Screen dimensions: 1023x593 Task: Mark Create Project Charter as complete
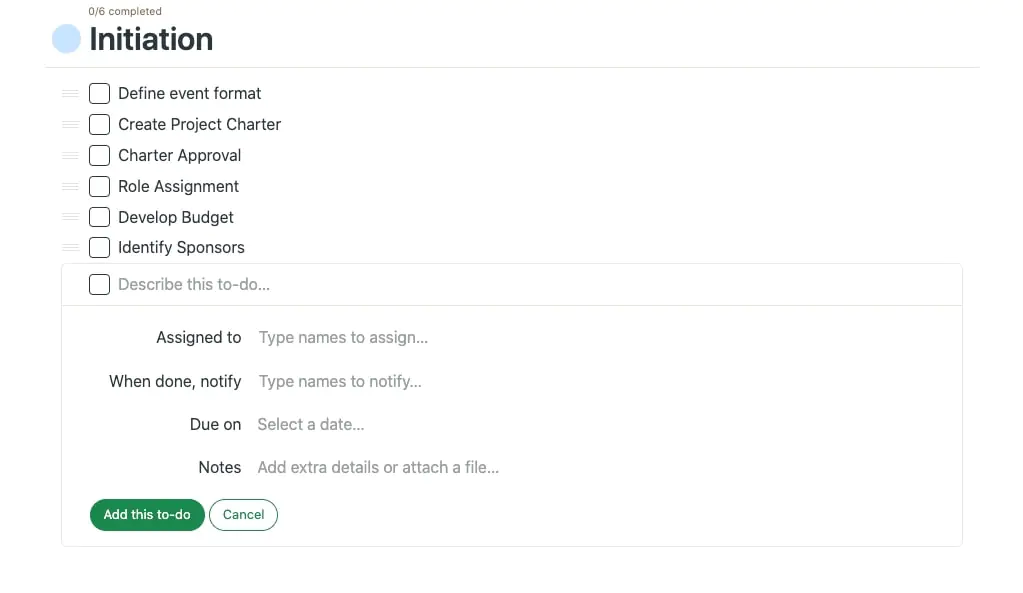point(99,124)
